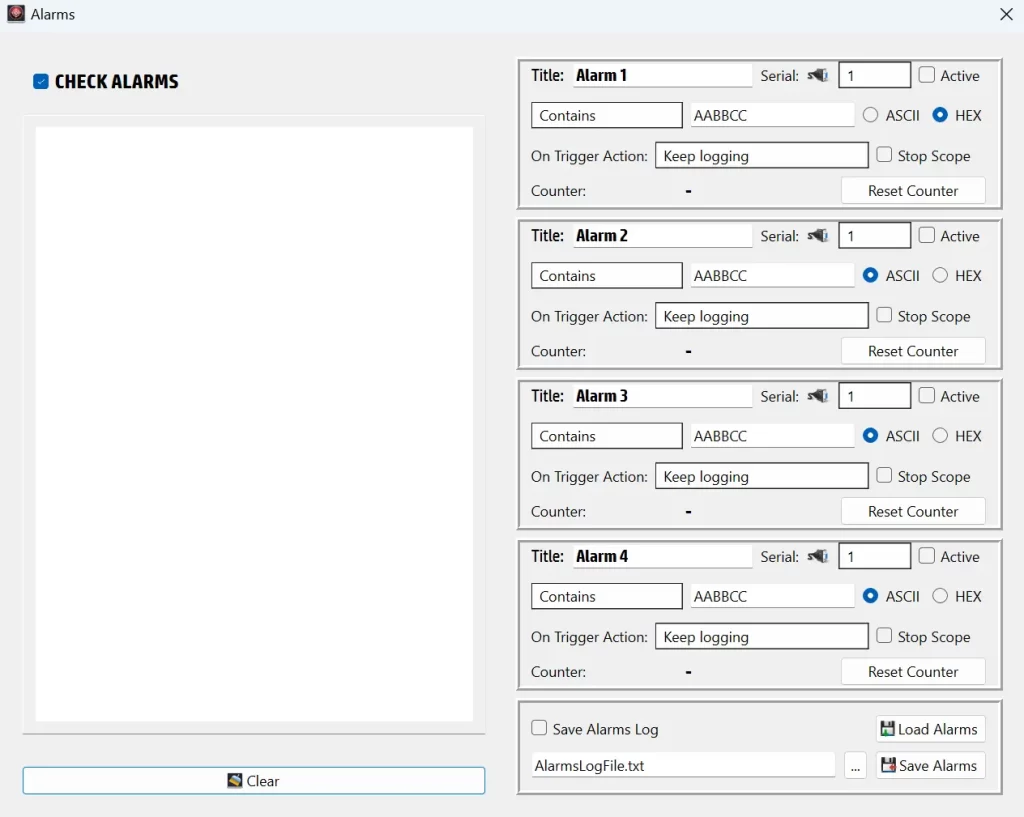Reset the counter for Alarm 2
The width and height of the screenshot is (1024, 817).
pos(913,351)
